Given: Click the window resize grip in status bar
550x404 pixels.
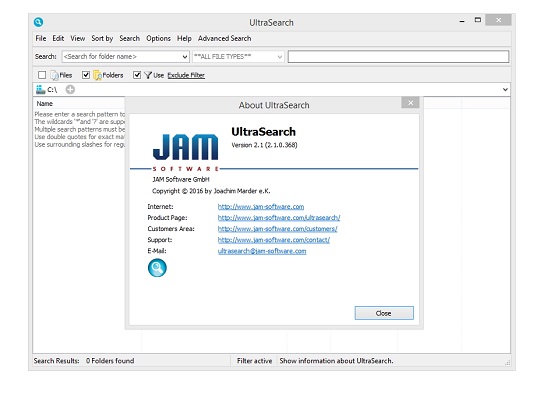Looking at the screenshot, I should click(x=508, y=363).
